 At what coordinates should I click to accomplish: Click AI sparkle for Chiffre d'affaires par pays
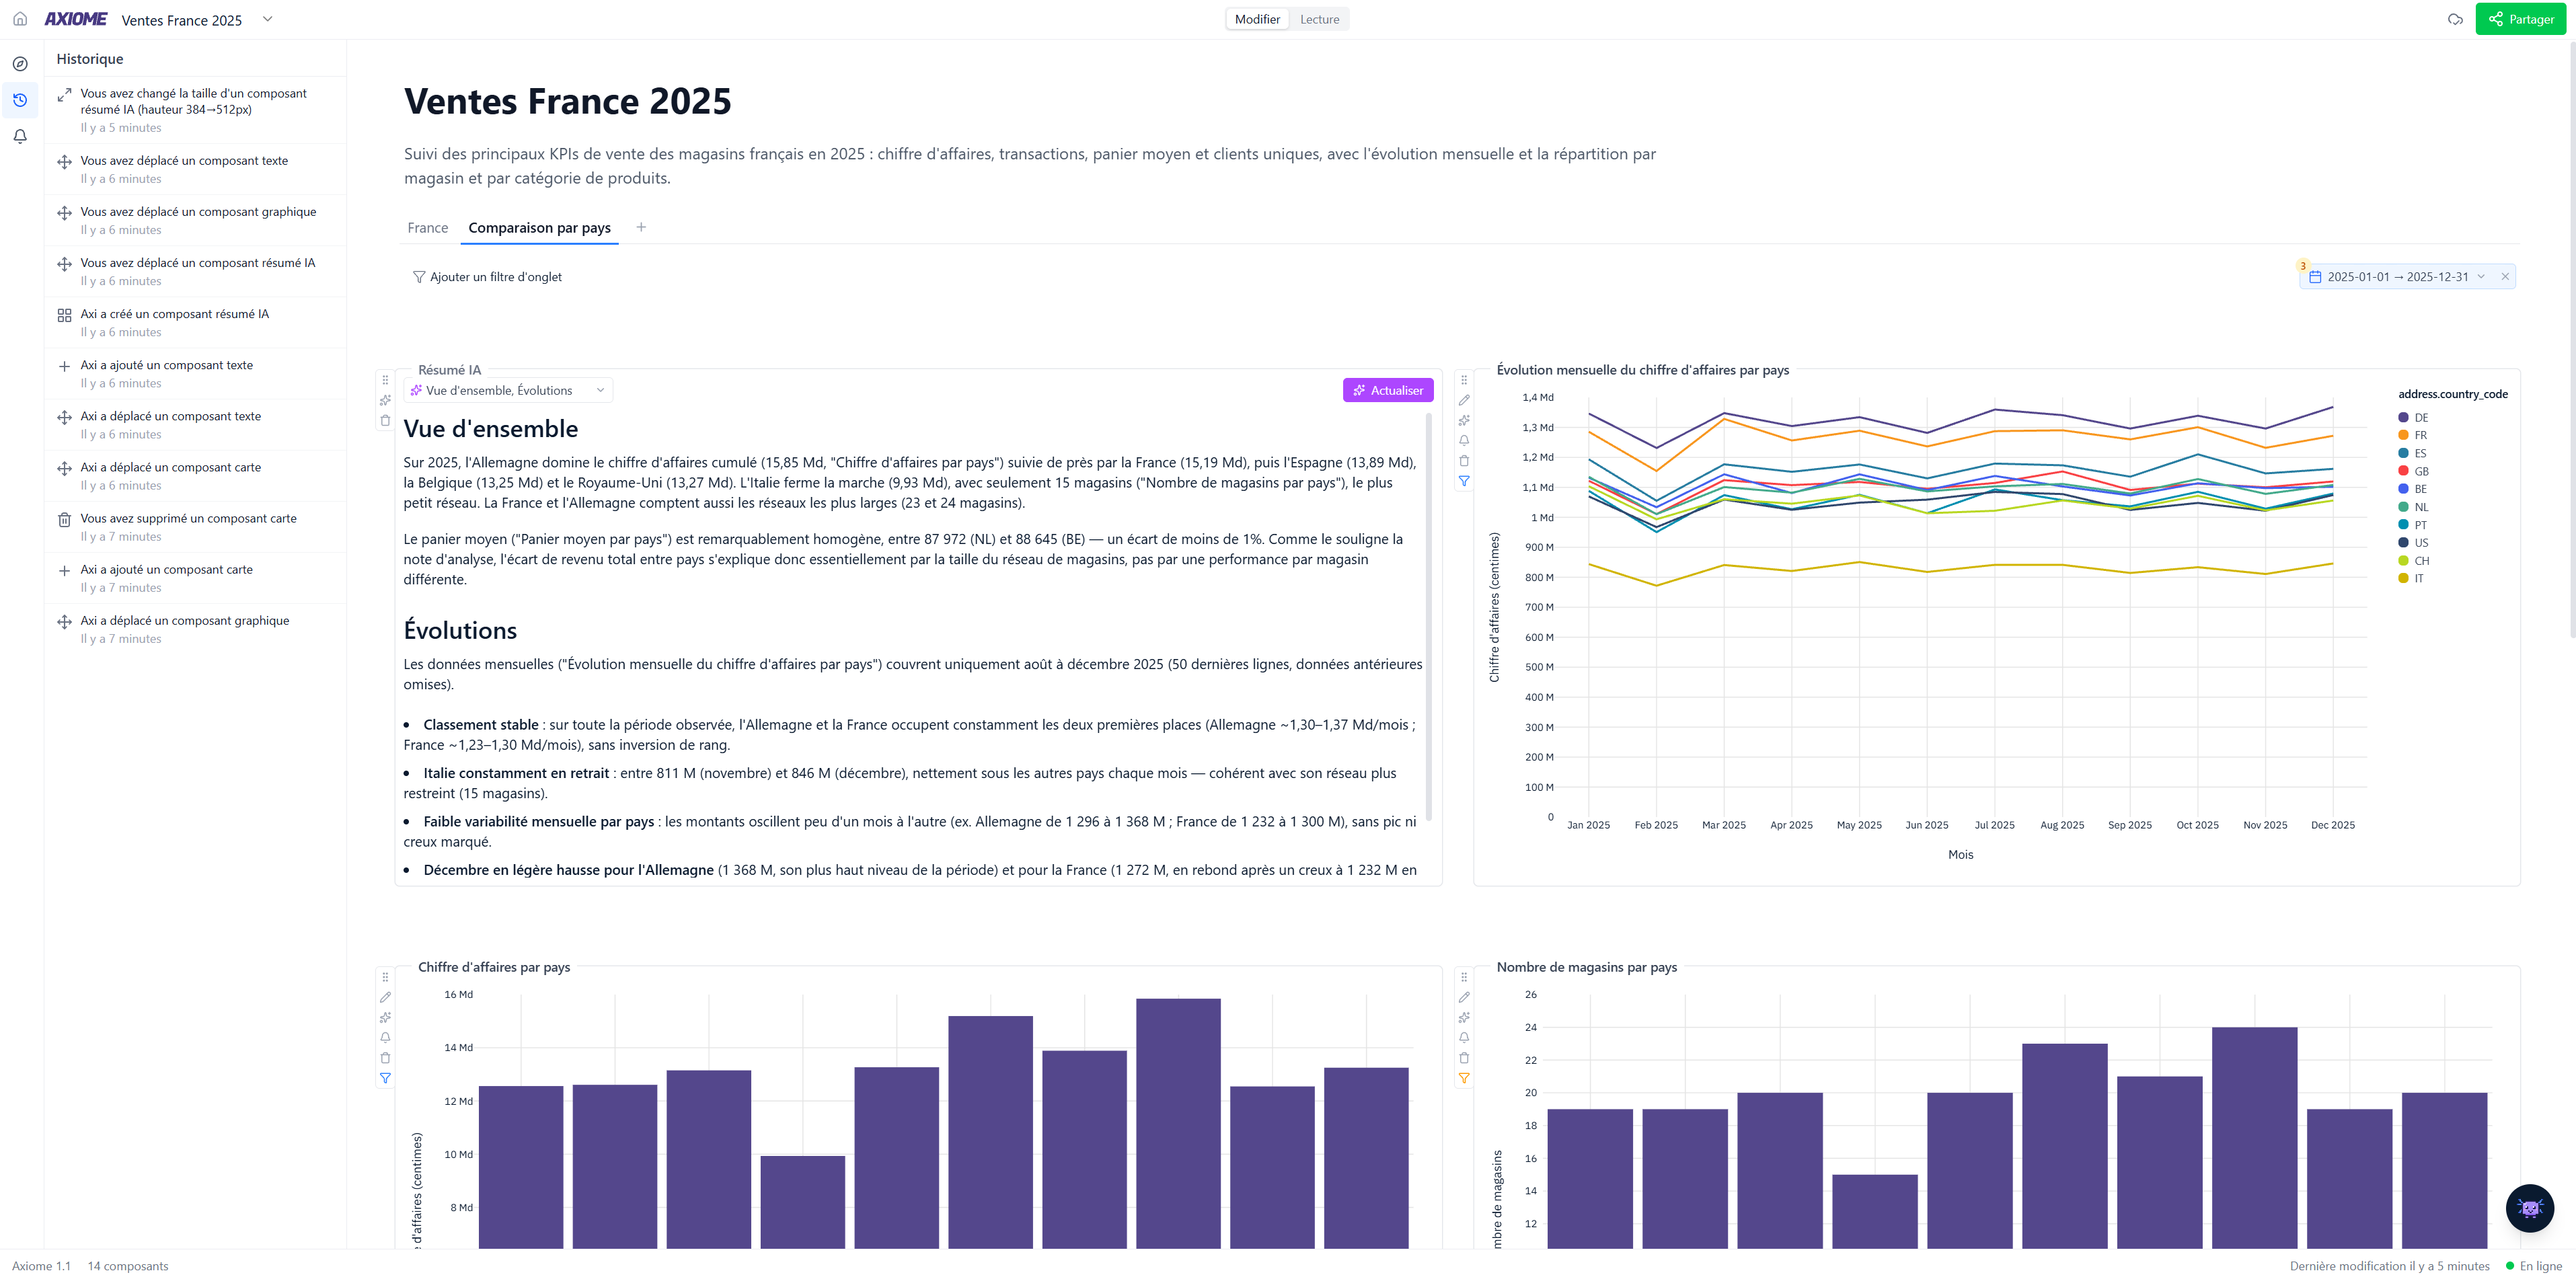pos(385,1017)
